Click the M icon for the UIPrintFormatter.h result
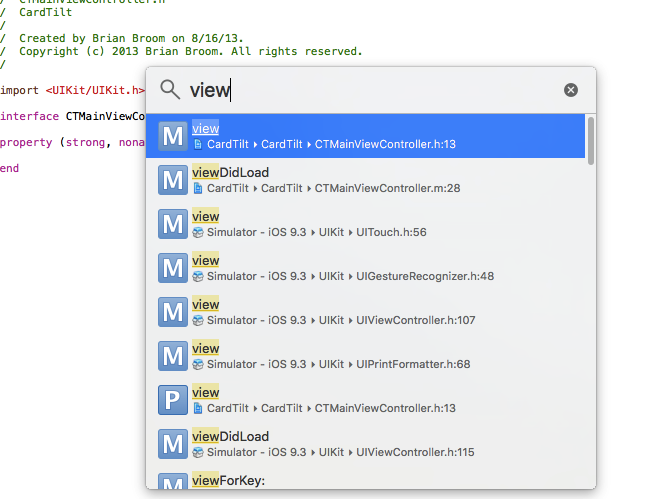The width and height of the screenshot is (662, 499). pos(173,356)
